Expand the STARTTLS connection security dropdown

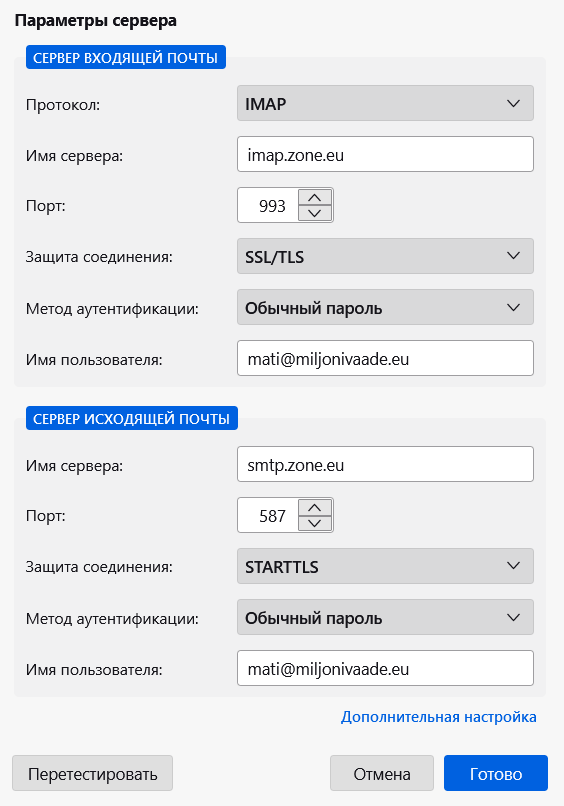pos(385,566)
